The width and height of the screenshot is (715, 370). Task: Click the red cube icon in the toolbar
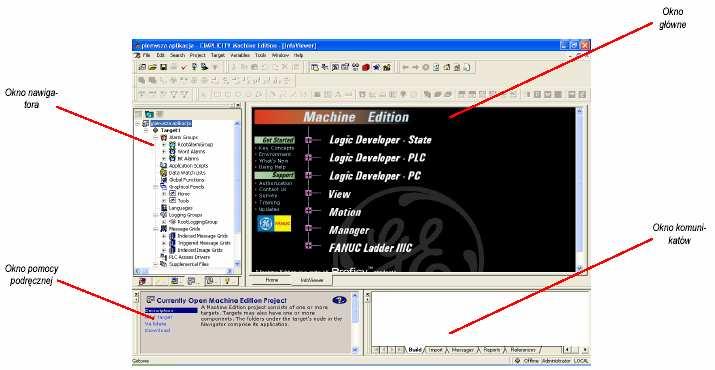366,68
